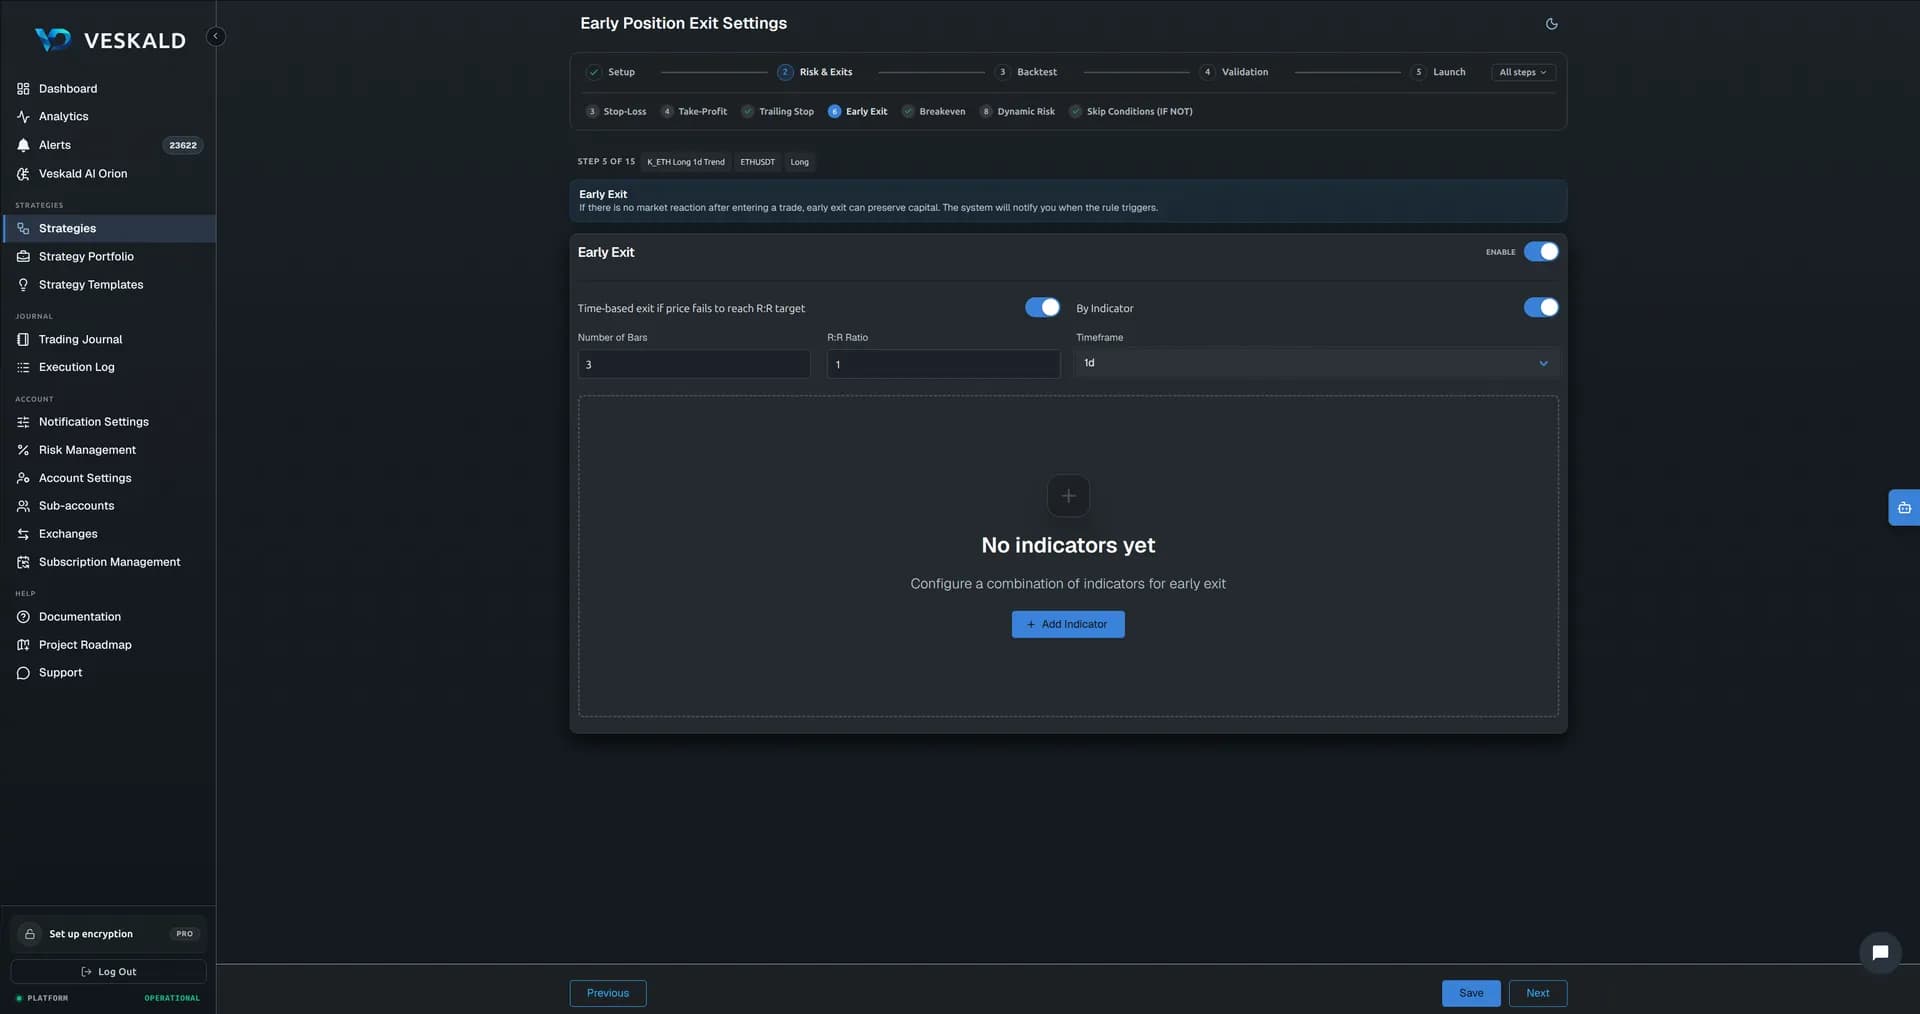Select the Risk & Exits step
Image resolution: width=1920 pixels, height=1014 pixels.
(815, 72)
